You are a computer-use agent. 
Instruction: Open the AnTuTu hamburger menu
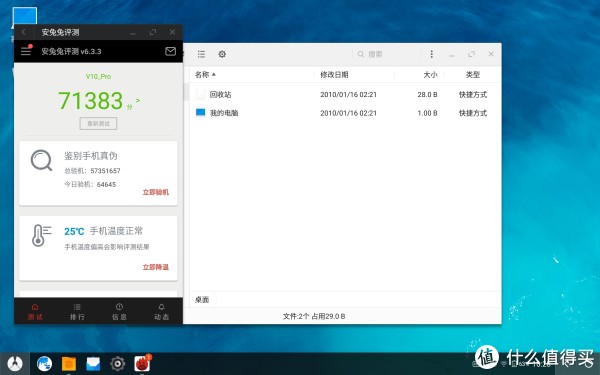[x=26, y=51]
